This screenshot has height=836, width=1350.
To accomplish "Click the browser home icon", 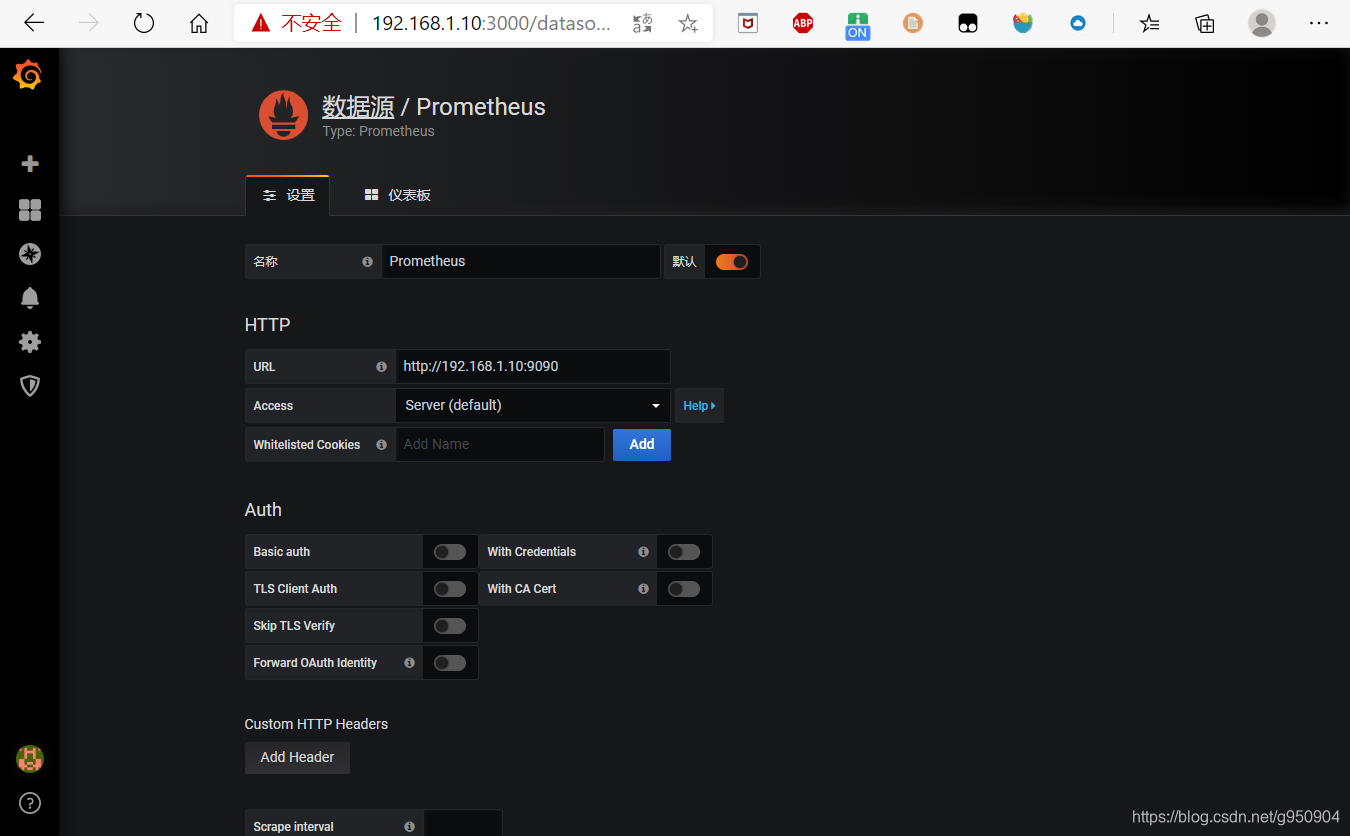I will (199, 23).
